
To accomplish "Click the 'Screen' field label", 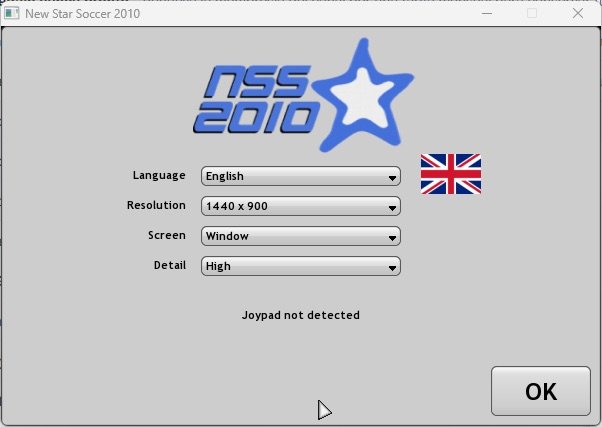I will (x=166, y=235).
